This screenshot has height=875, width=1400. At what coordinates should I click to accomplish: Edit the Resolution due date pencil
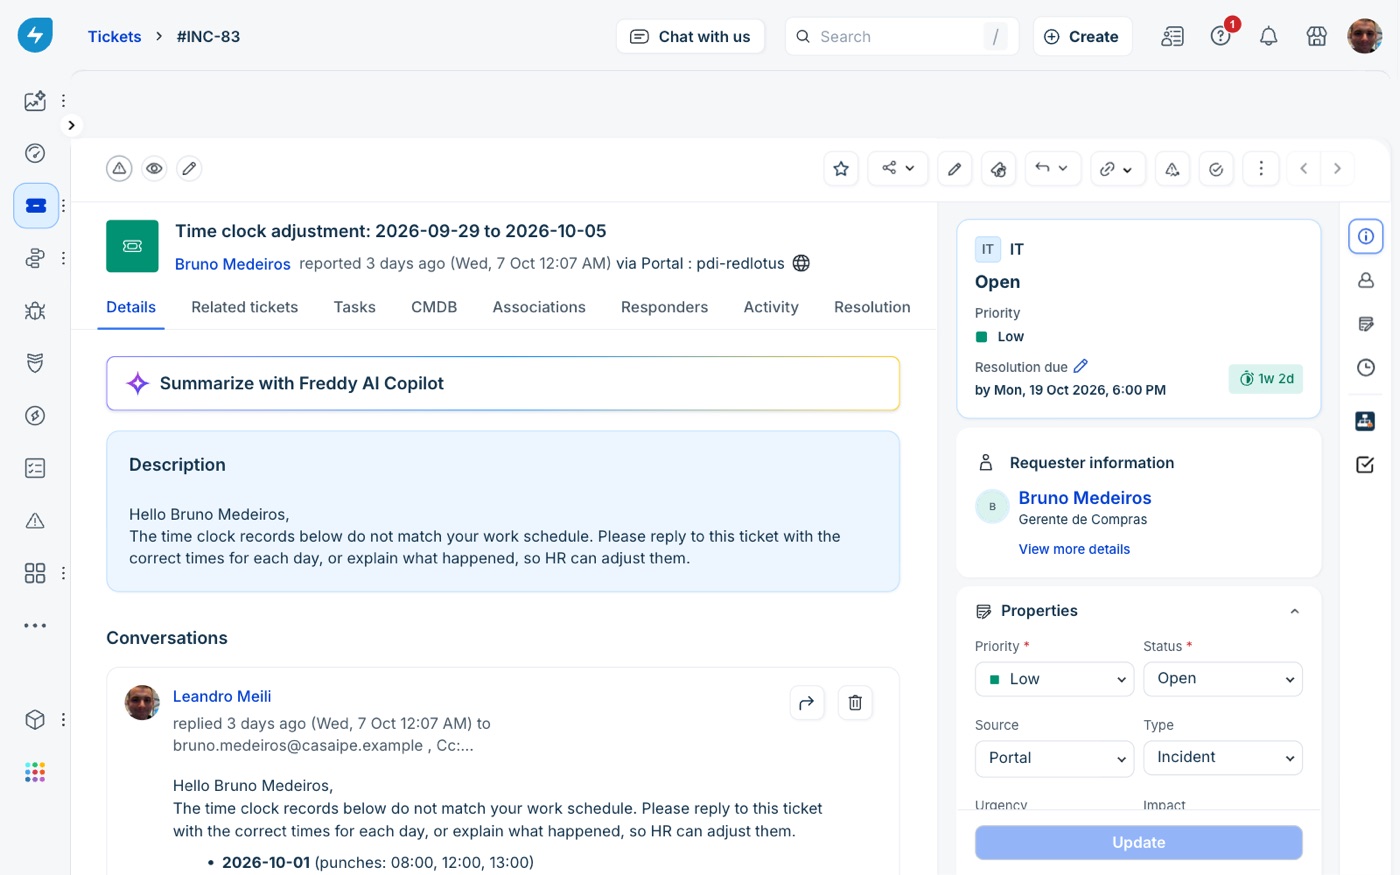tap(1081, 367)
